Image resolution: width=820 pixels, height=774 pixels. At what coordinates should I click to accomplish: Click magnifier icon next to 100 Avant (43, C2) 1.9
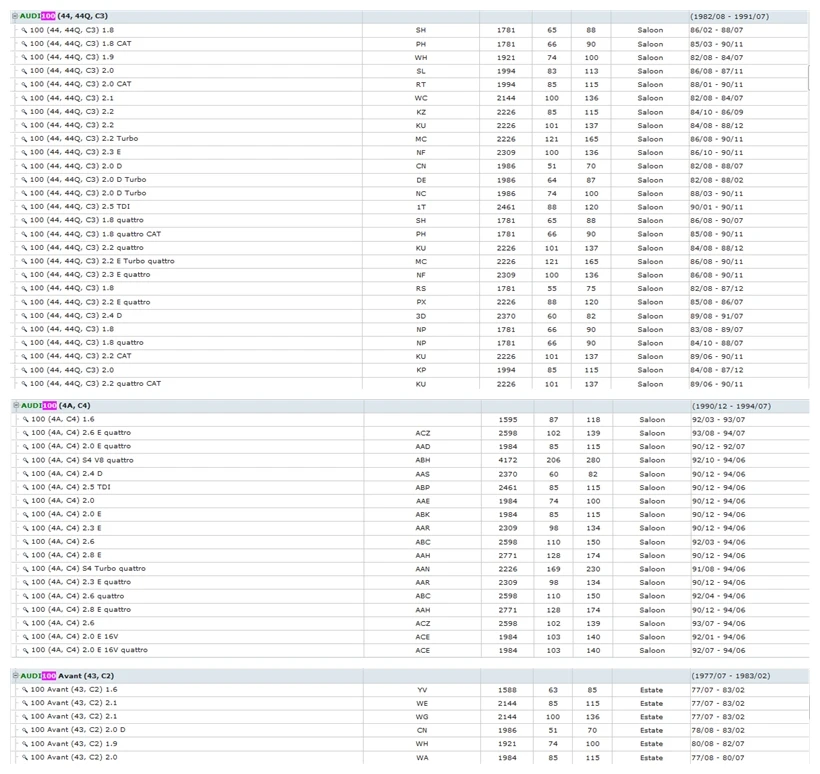pos(25,744)
